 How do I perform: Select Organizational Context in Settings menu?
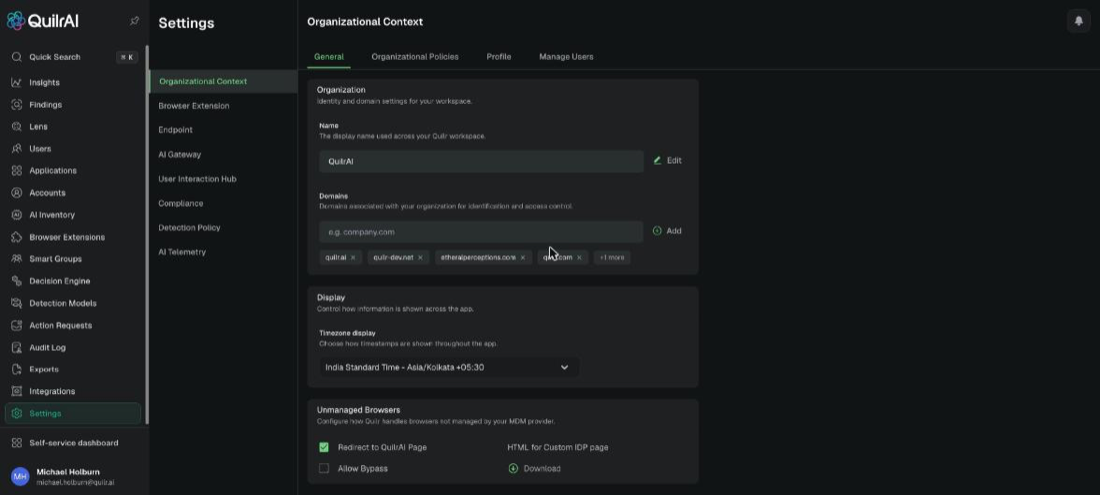pyautogui.click(x=223, y=81)
